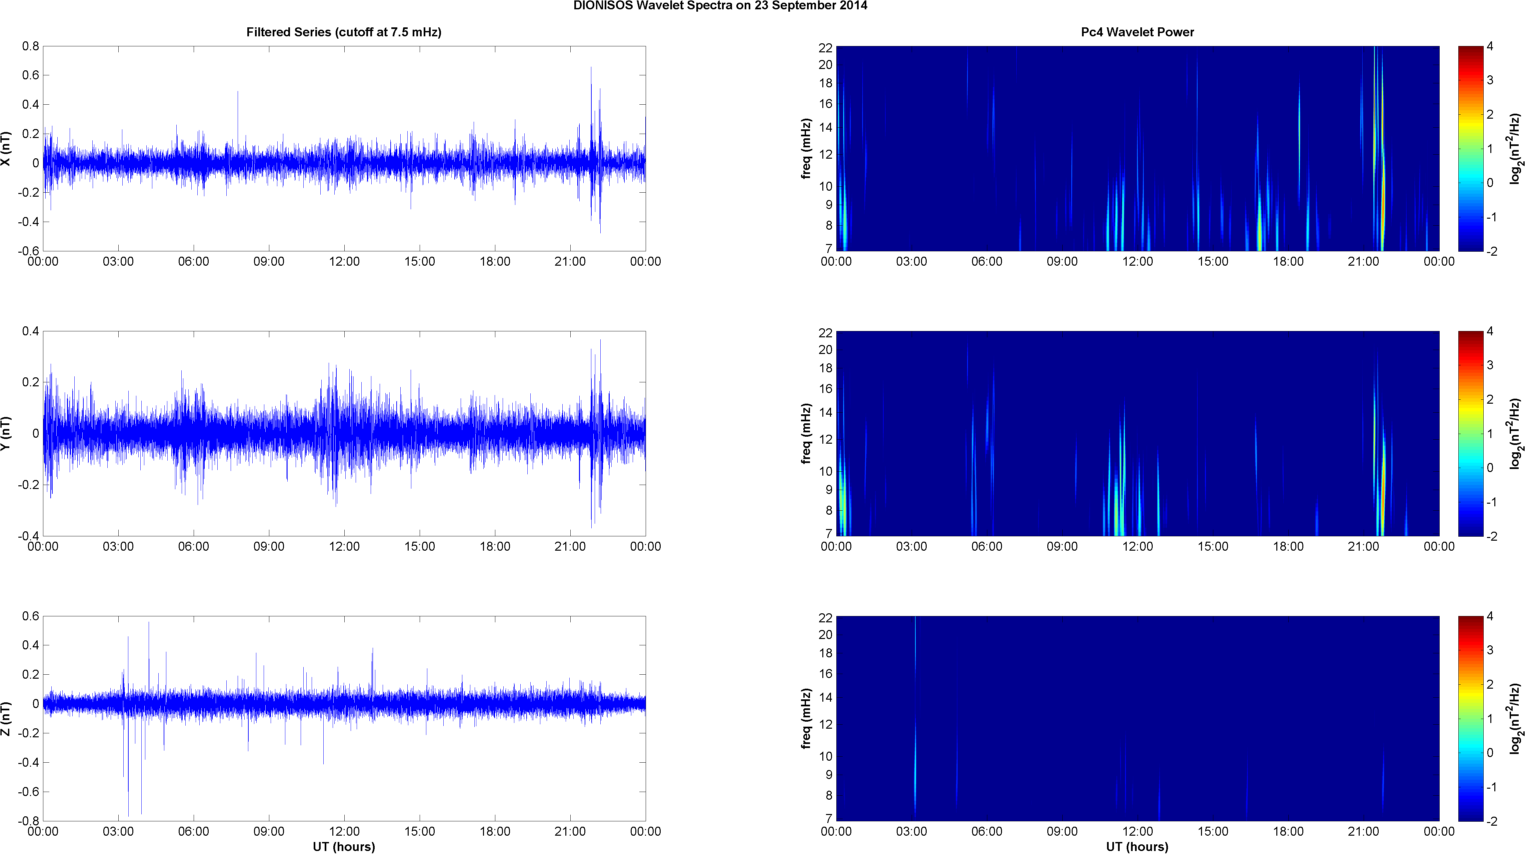
Task: Click the log2(nT²/Hz) label of top colorbar
Action: pyautogui.click(x=1516, y=149)
